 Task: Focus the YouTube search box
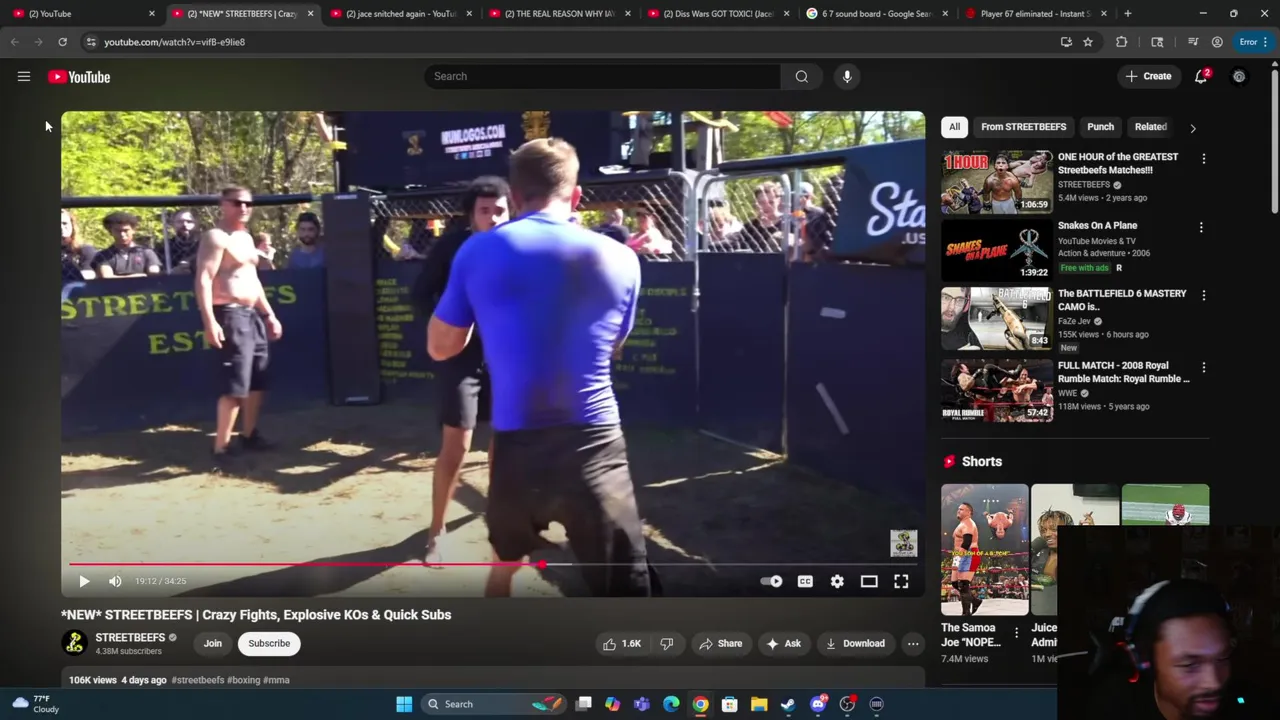(x=602, y=76)
